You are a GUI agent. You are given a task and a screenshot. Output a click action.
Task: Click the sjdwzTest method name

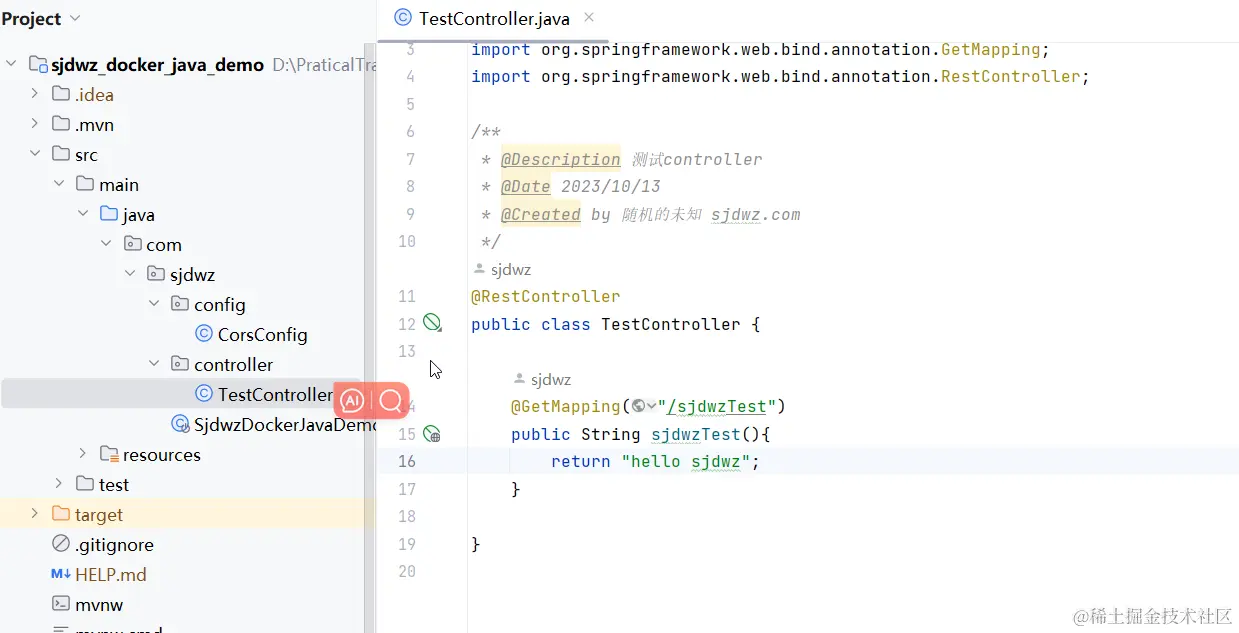click(696, 434)
